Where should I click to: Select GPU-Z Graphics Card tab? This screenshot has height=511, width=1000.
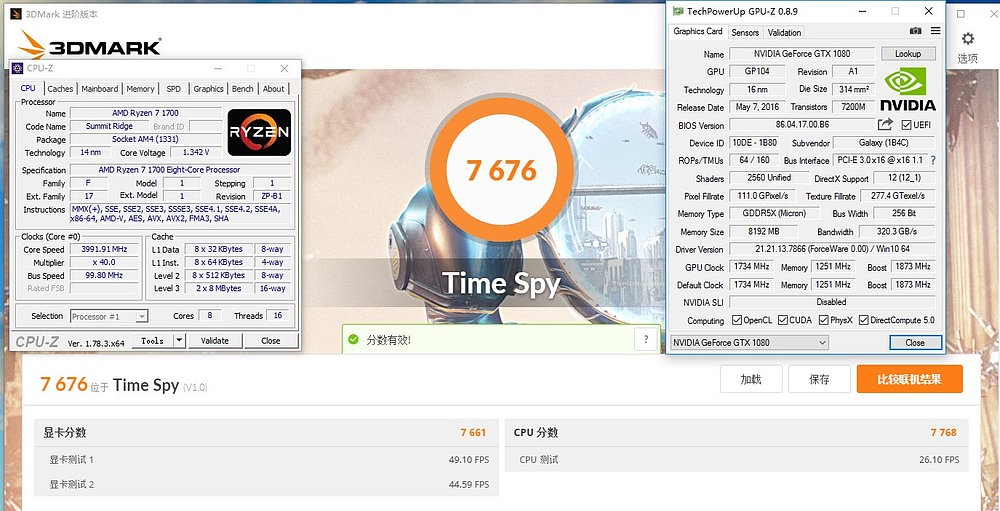[x=698, y=31]
